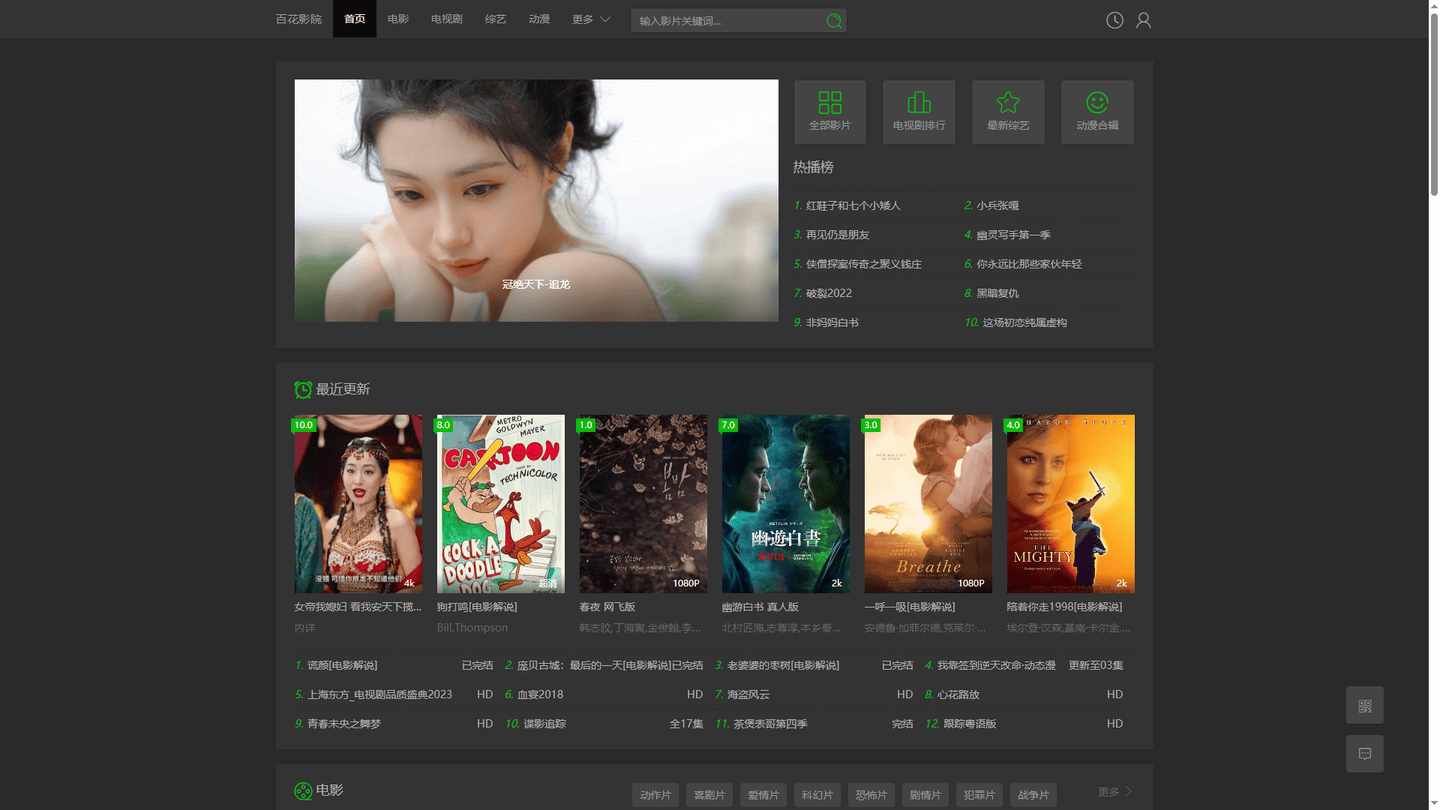This screenshot has width=1440, height=810.
Task: Click the green search magnifier icon
Action: click(x=834, y=21)
